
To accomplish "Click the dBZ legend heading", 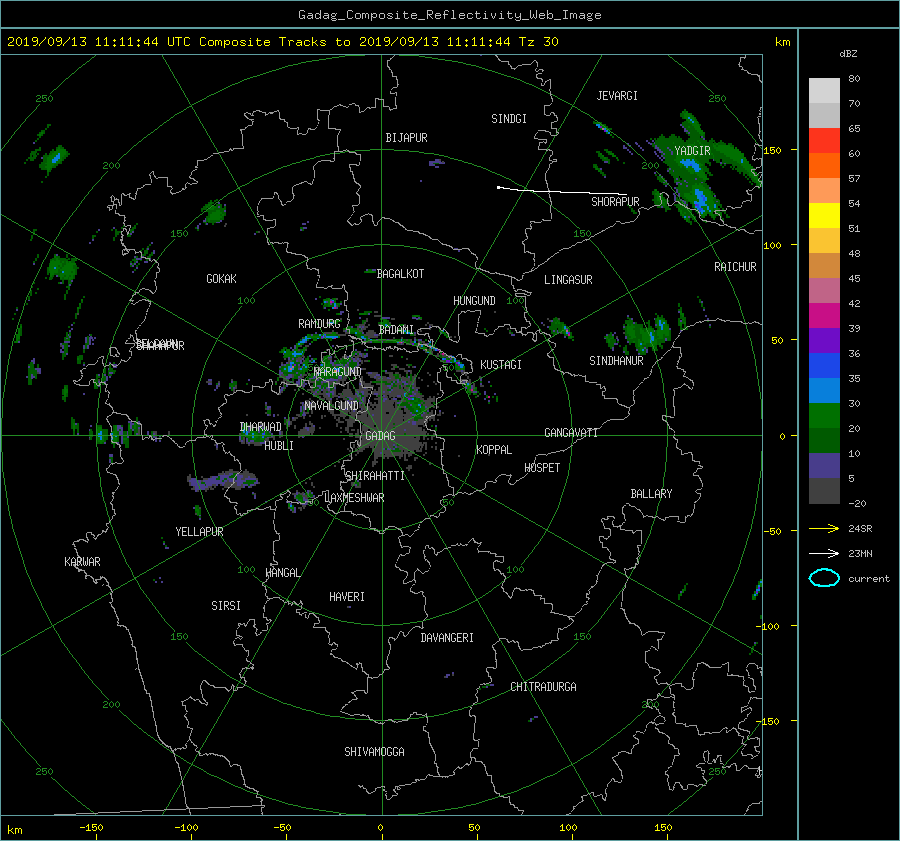I will click(848, 54).
